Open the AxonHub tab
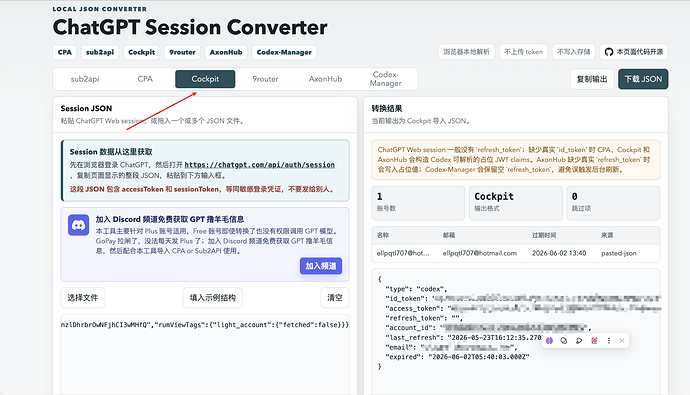This screenshot has height=395, width=690. (325, 79)
